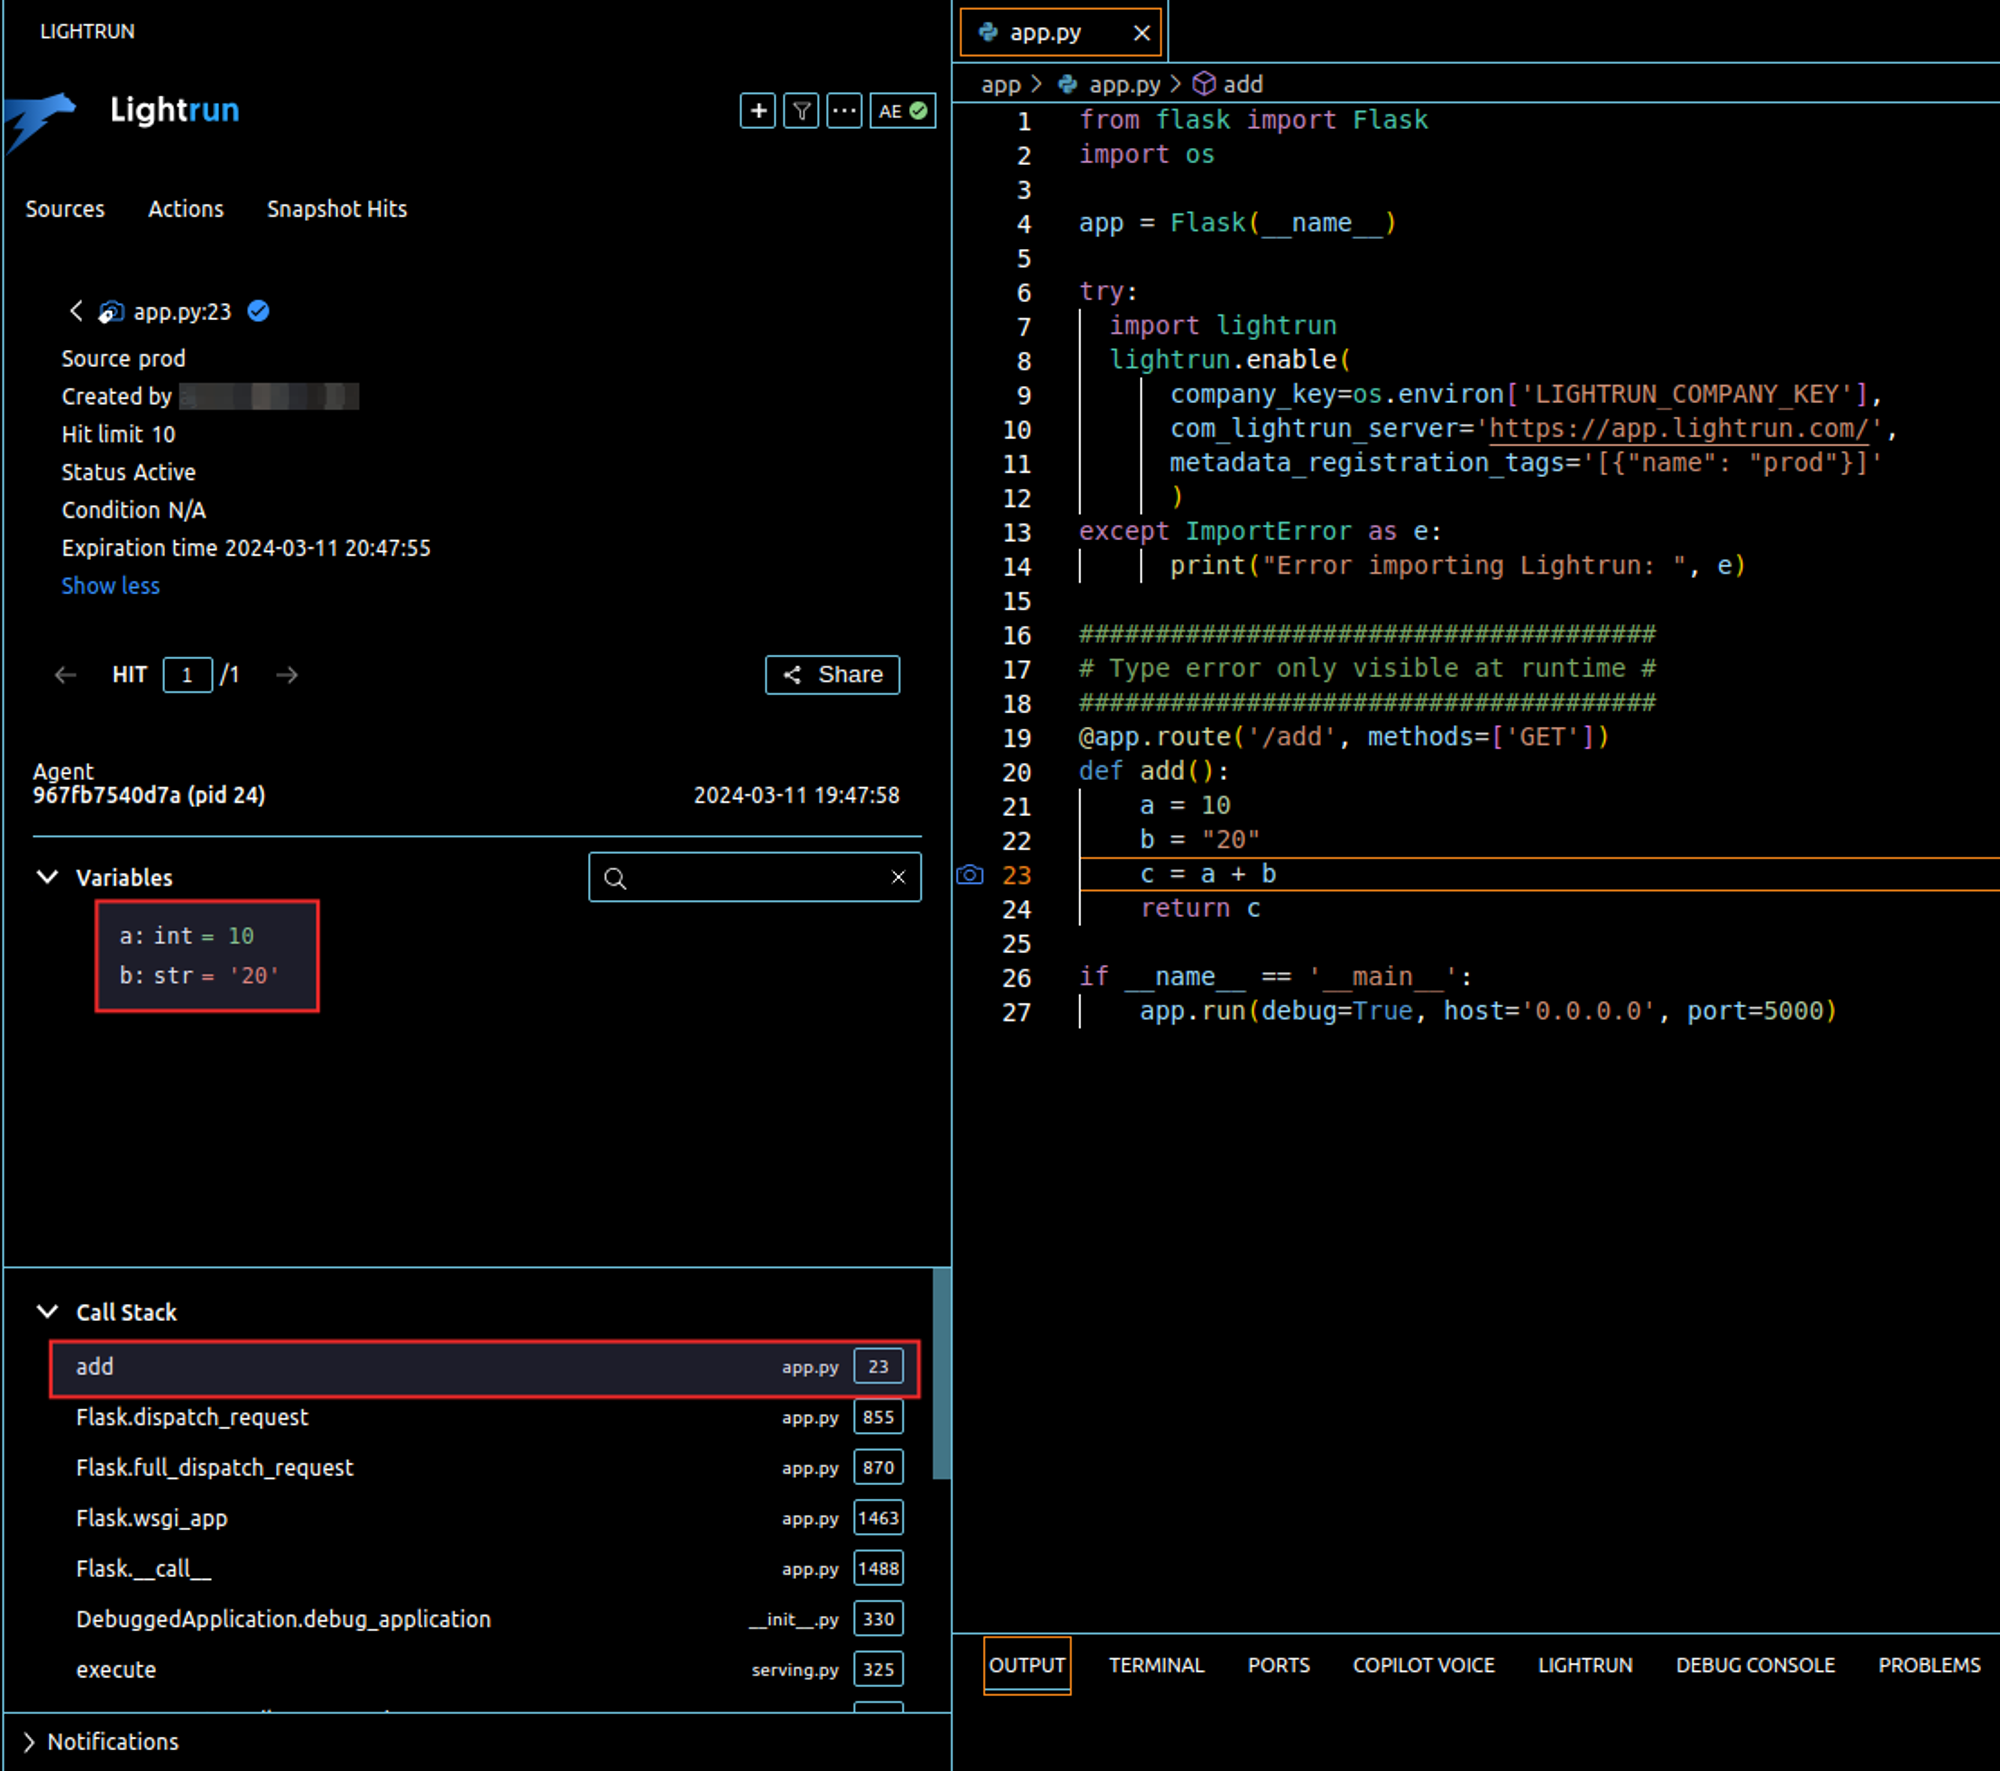The width and height of the screenshot is (2000, 1771).
Task: Expand the Notifications section
Action: [x=29, y=1741]
